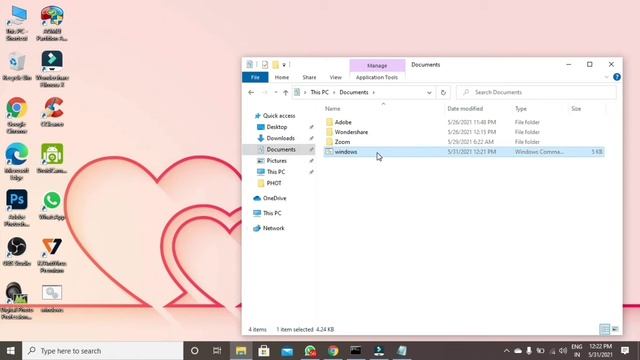Open Wondershare Filmora desktop shortcut
Viewport: 640px width, 360px height.
[52, 69]
